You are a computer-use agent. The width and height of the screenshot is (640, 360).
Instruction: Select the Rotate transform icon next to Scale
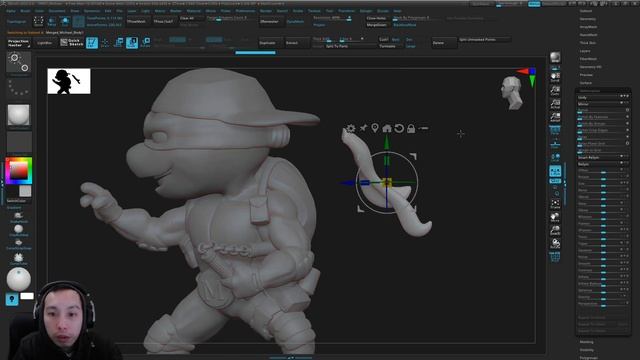click(145, 43)
